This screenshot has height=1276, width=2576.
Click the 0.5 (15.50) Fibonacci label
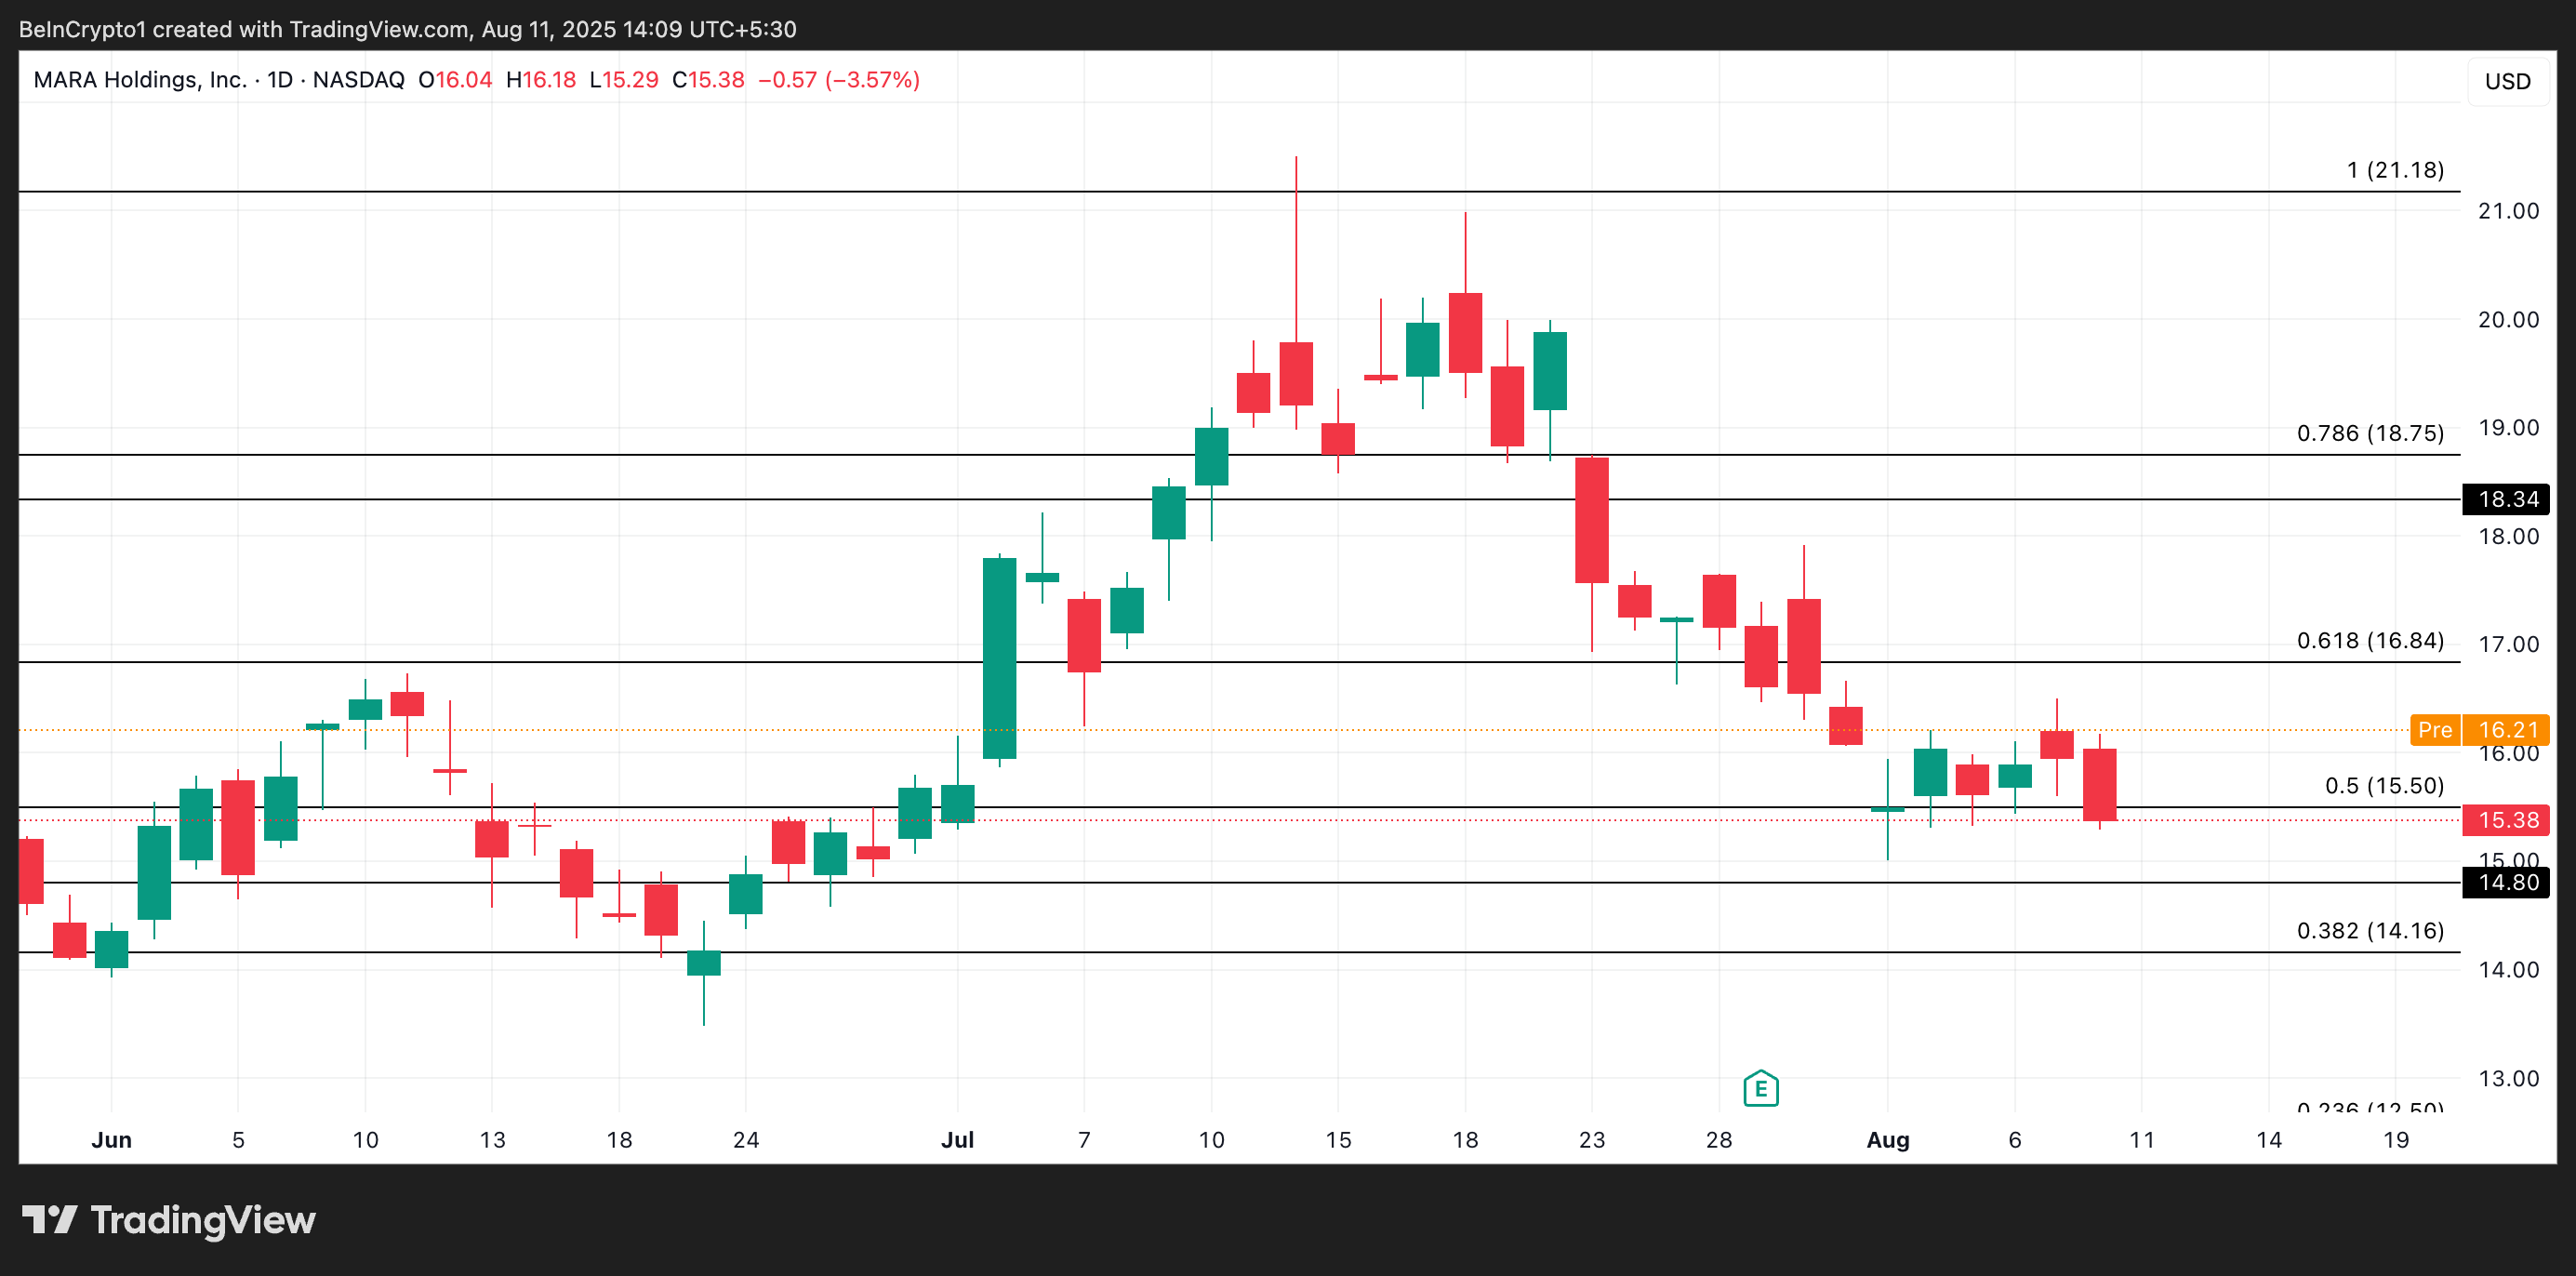point(2384,785)
